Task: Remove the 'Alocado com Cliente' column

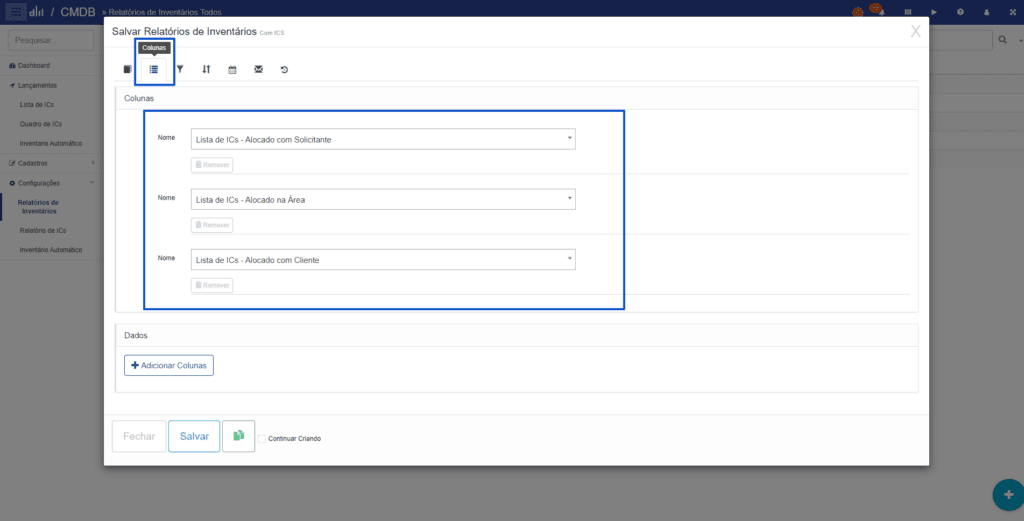Action: [212, 285]
